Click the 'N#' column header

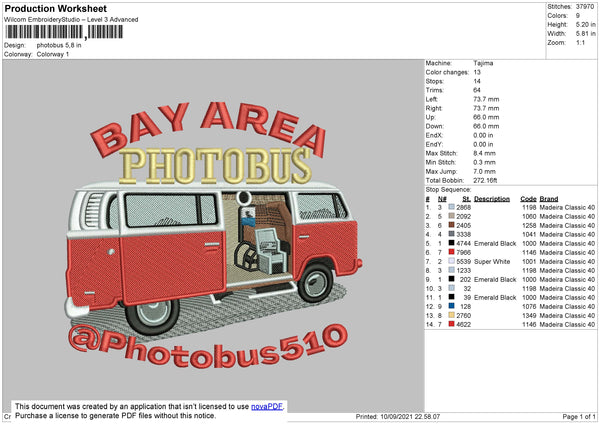point(442,199)
